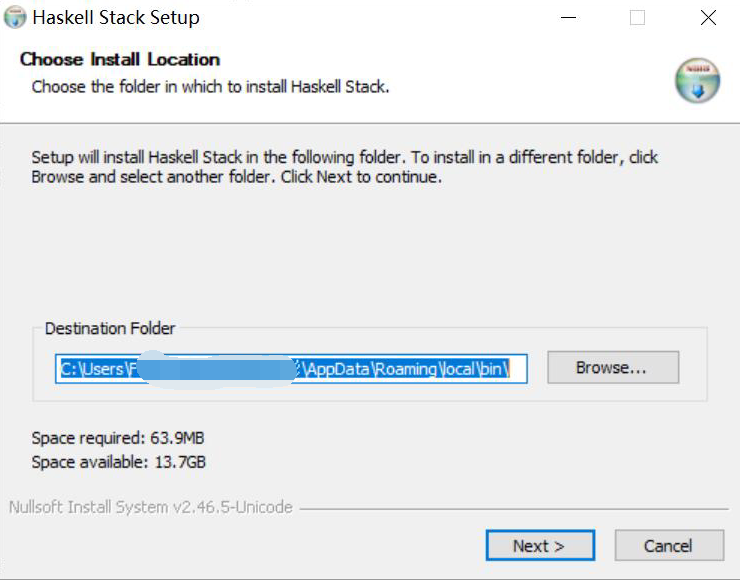This screenshot has width=740, height=580.
Task: Click the "Haskell Stack Setup" title text
Action: pyautogui.click(x=116, y=18)
